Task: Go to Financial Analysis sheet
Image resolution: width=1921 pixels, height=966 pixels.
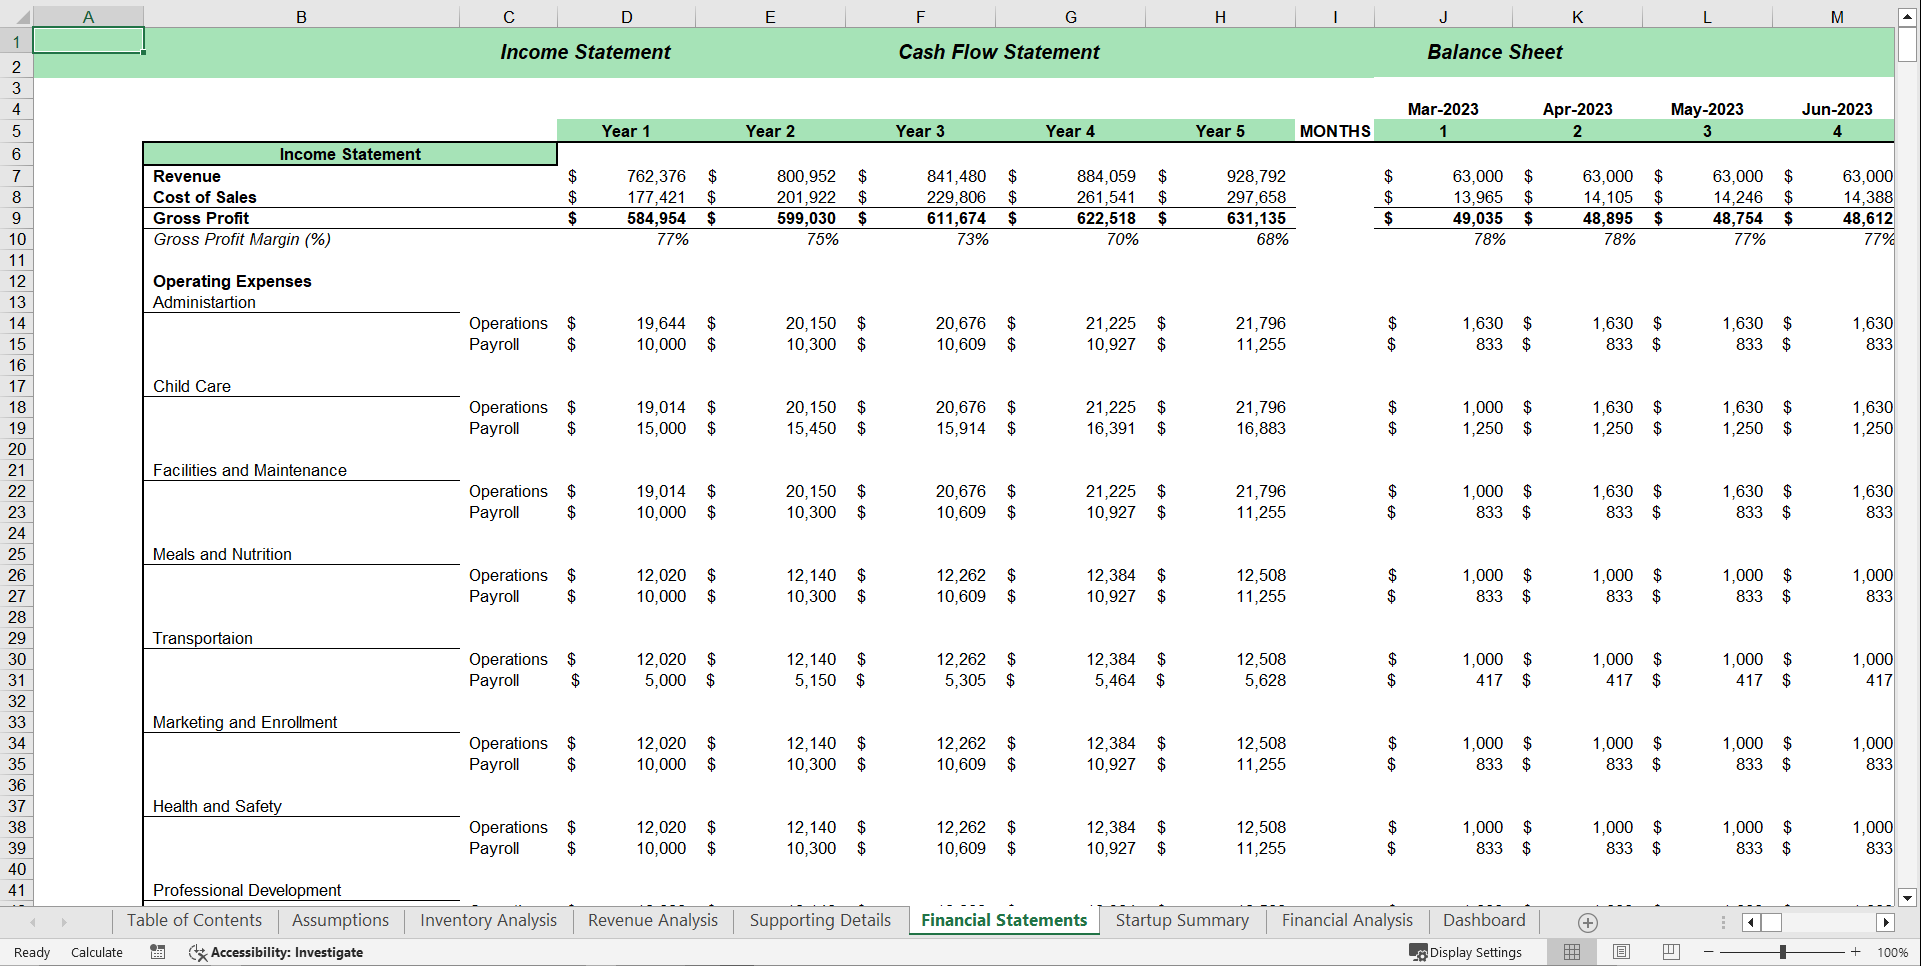Action: pos(1347,921)
